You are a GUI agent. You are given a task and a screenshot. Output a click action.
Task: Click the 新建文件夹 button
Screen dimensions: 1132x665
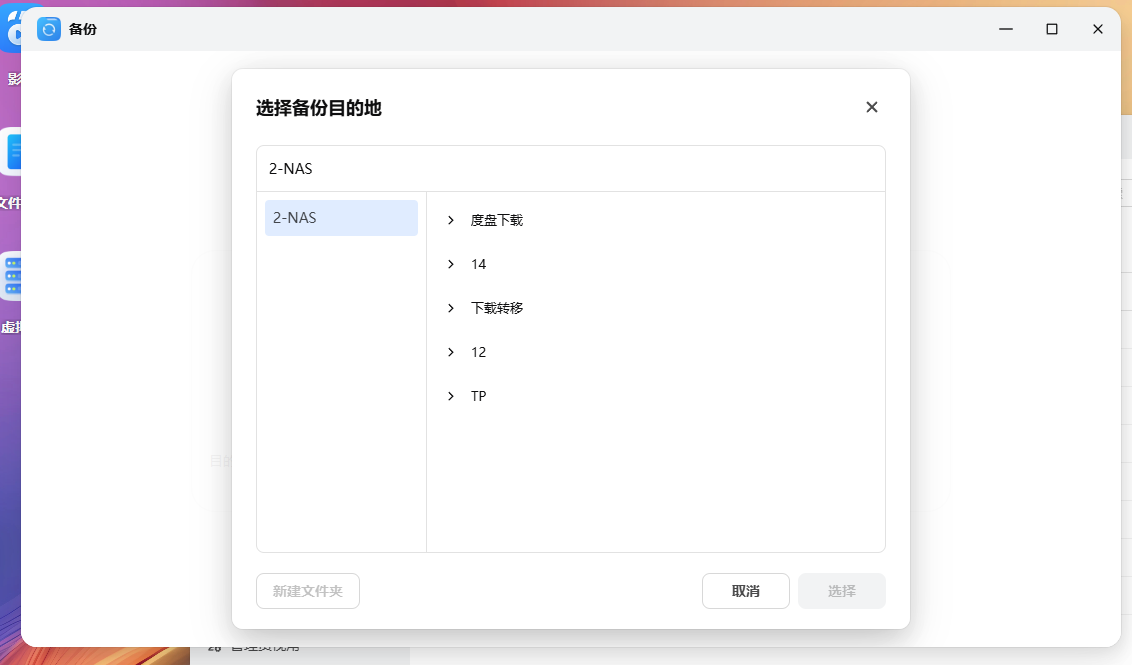(x=308, y=591)
